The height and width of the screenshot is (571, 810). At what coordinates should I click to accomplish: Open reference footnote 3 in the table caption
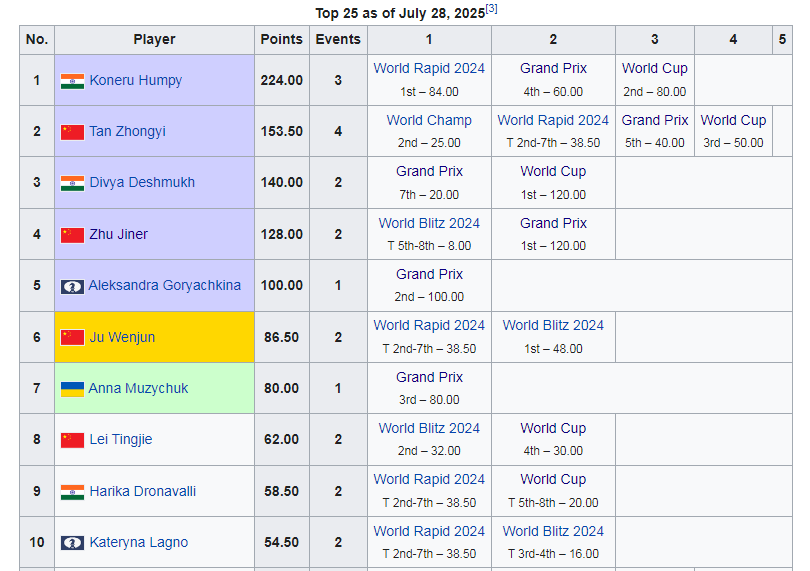tap(492, 9)
